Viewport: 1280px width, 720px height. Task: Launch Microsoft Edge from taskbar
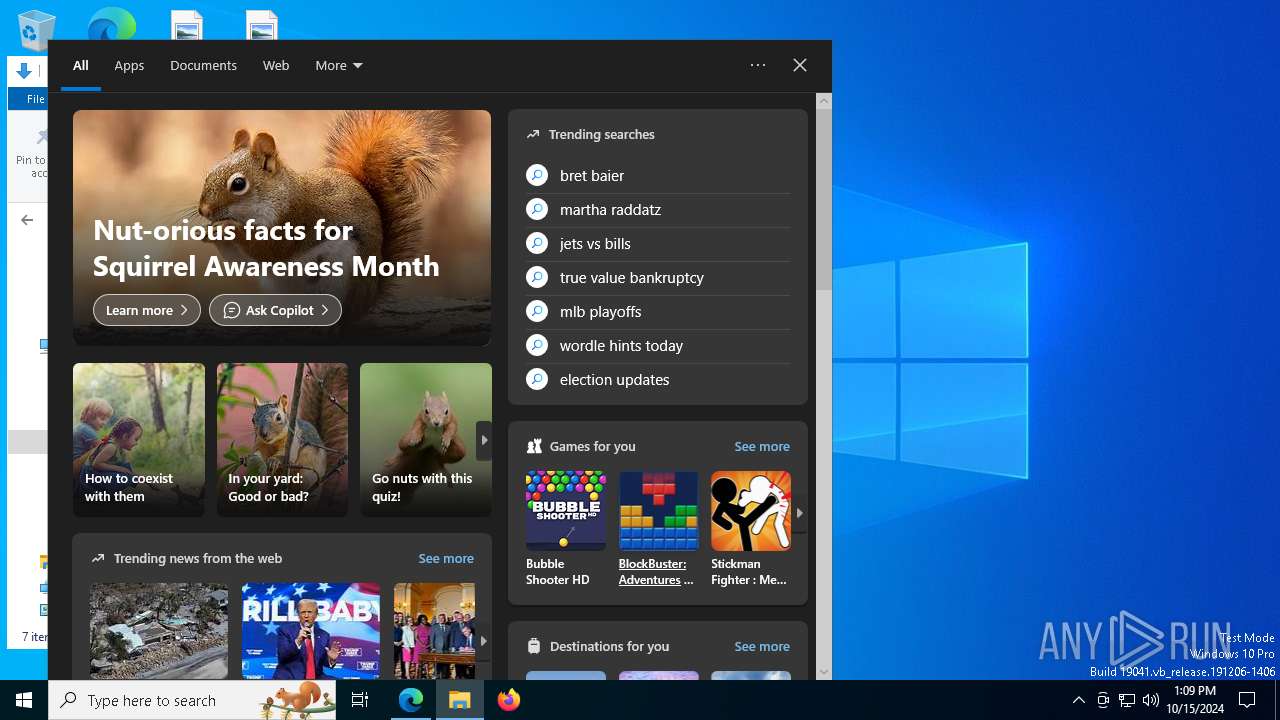(411, 700)
